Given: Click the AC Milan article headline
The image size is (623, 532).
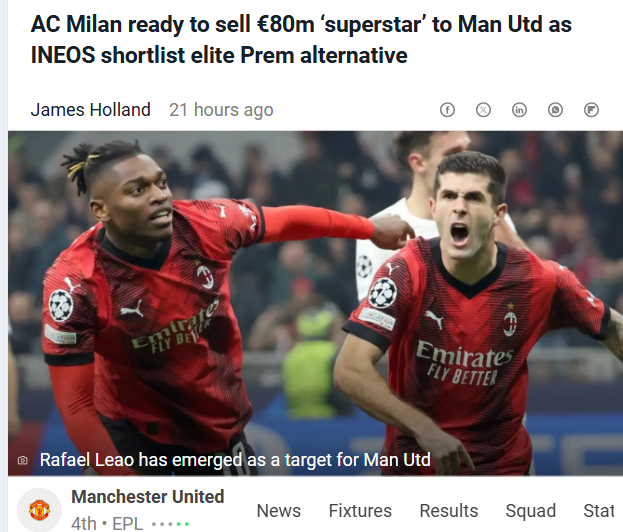Looking at the screenshot, I should tap(301, 39).
